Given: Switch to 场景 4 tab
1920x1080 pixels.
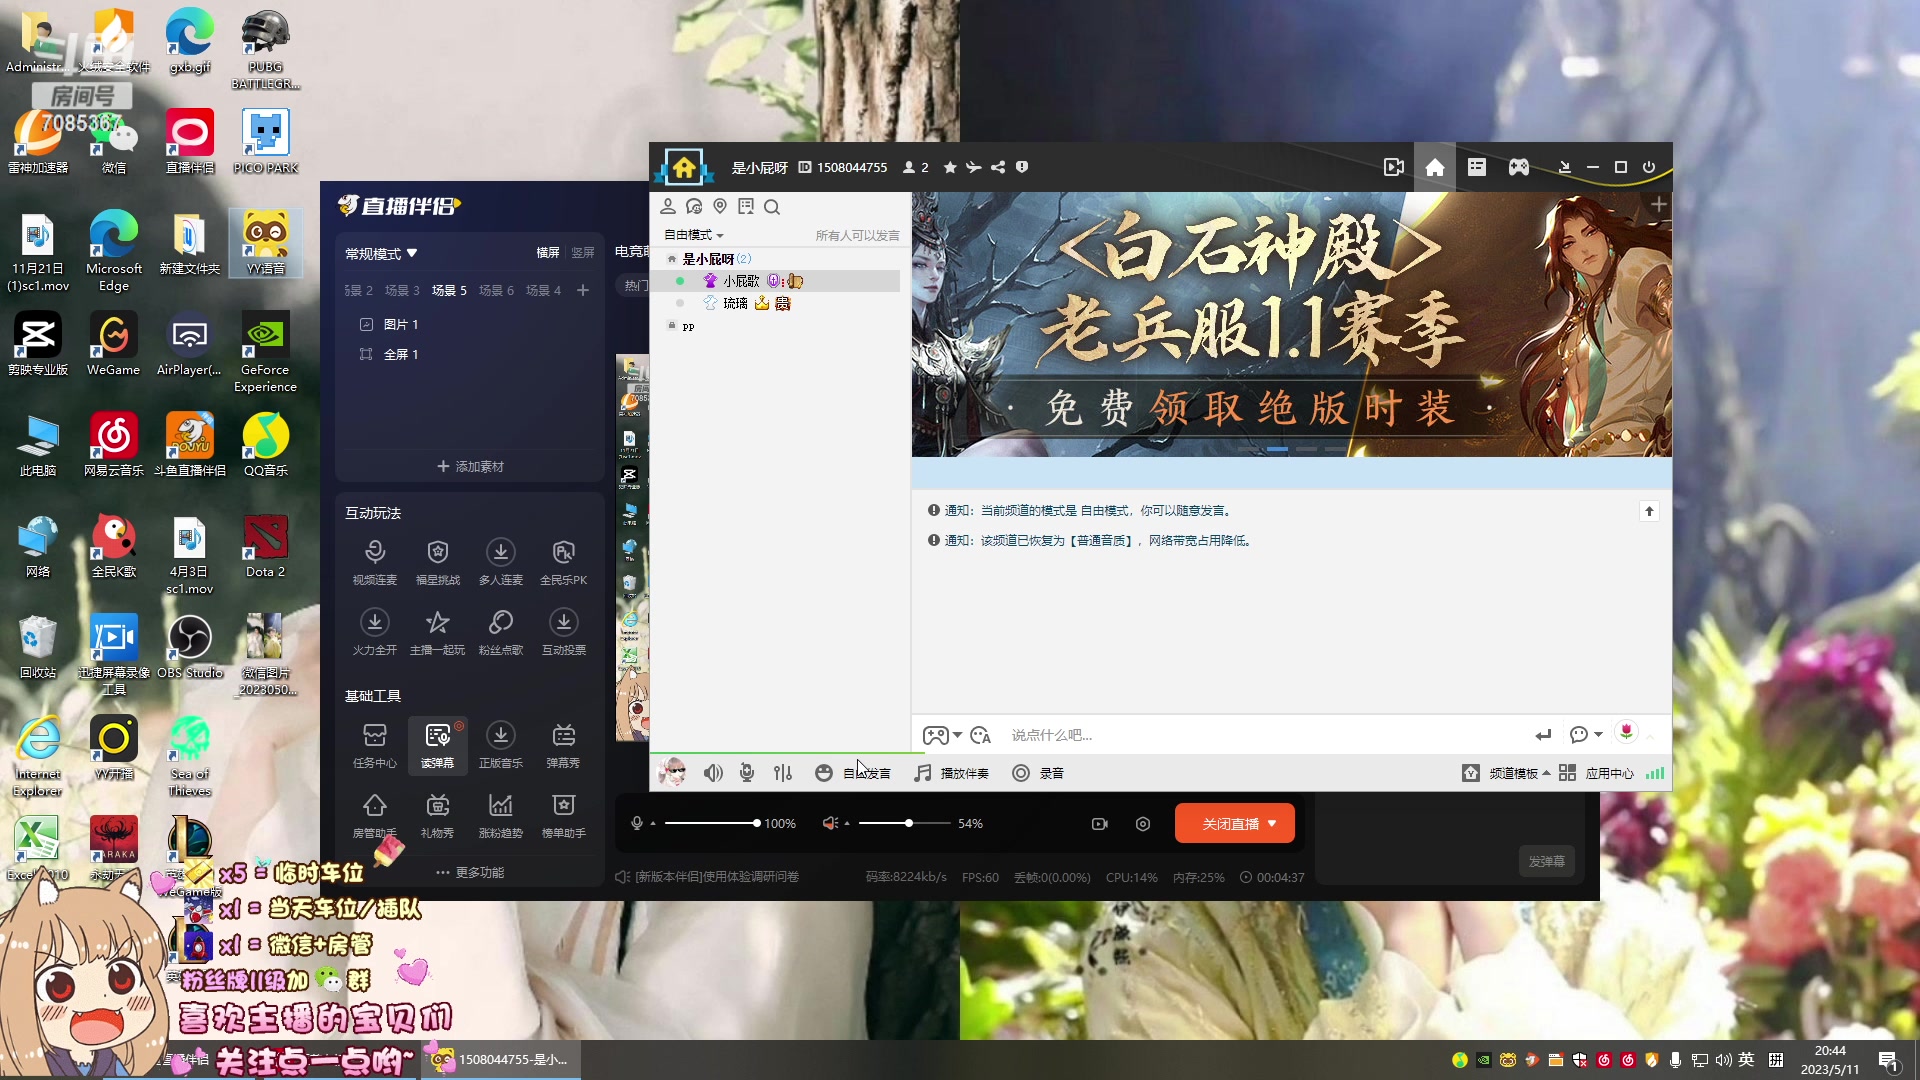Looking at the screenshot, I should (543, 291).
